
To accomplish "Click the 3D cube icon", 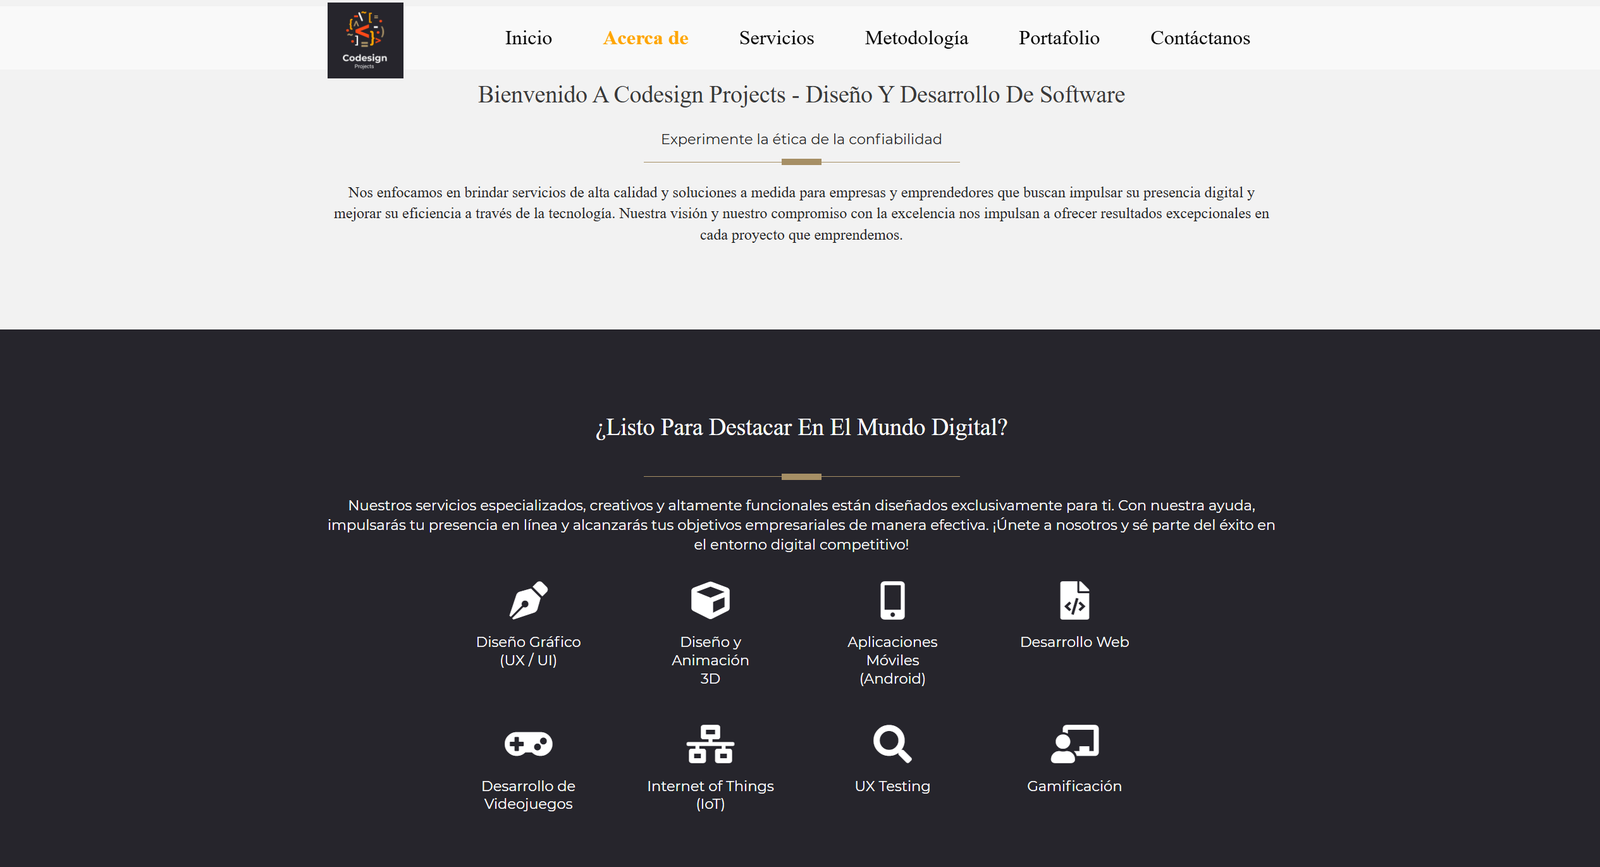I will (711, 600).
